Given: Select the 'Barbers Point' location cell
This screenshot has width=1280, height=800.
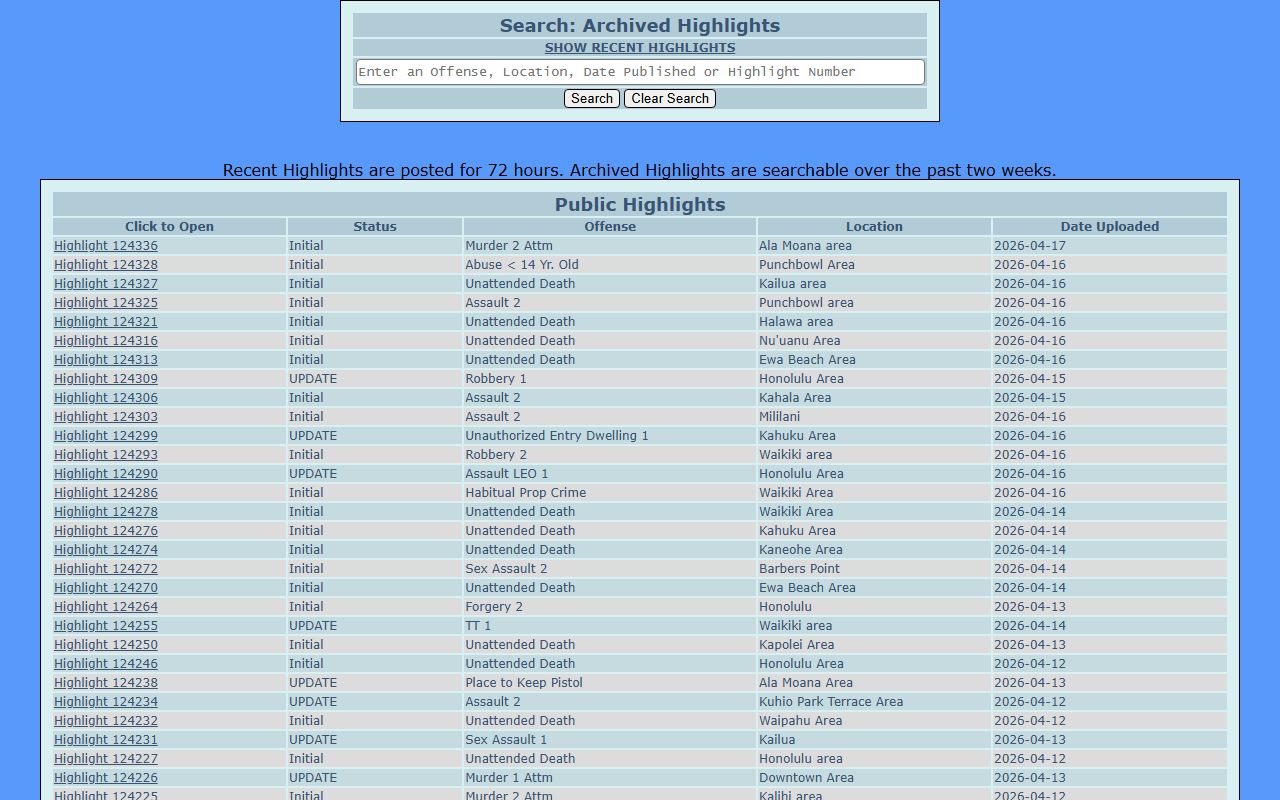Looking at the screenshot, I should click(x=874, y=569).
